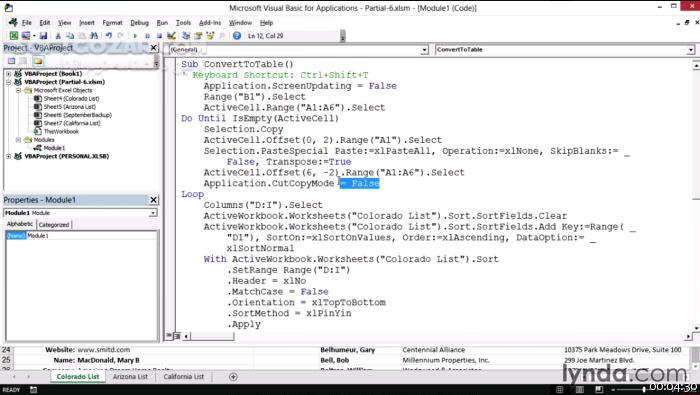Open Project Explorer toolbar icon

coord(186,36)
